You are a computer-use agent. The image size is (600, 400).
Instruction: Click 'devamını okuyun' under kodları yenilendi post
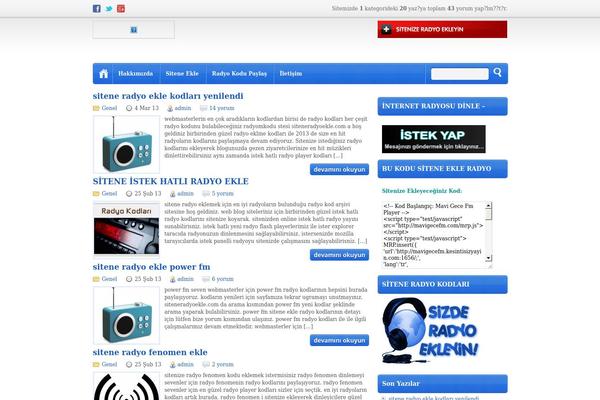[x=339, y=170]
